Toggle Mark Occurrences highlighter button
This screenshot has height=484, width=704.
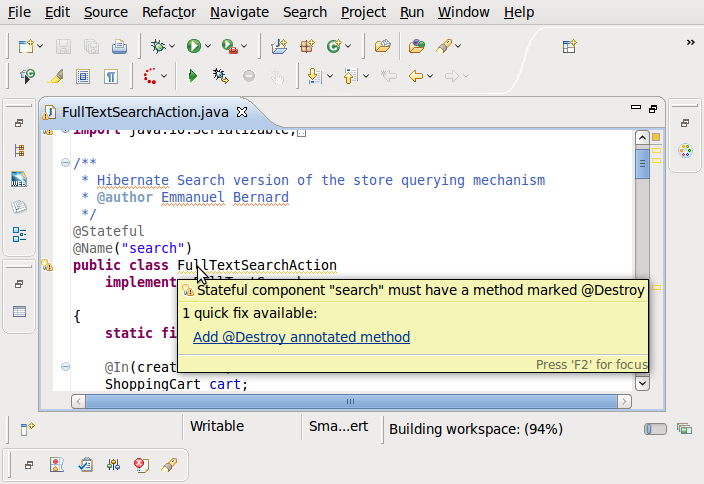[56, 76]
